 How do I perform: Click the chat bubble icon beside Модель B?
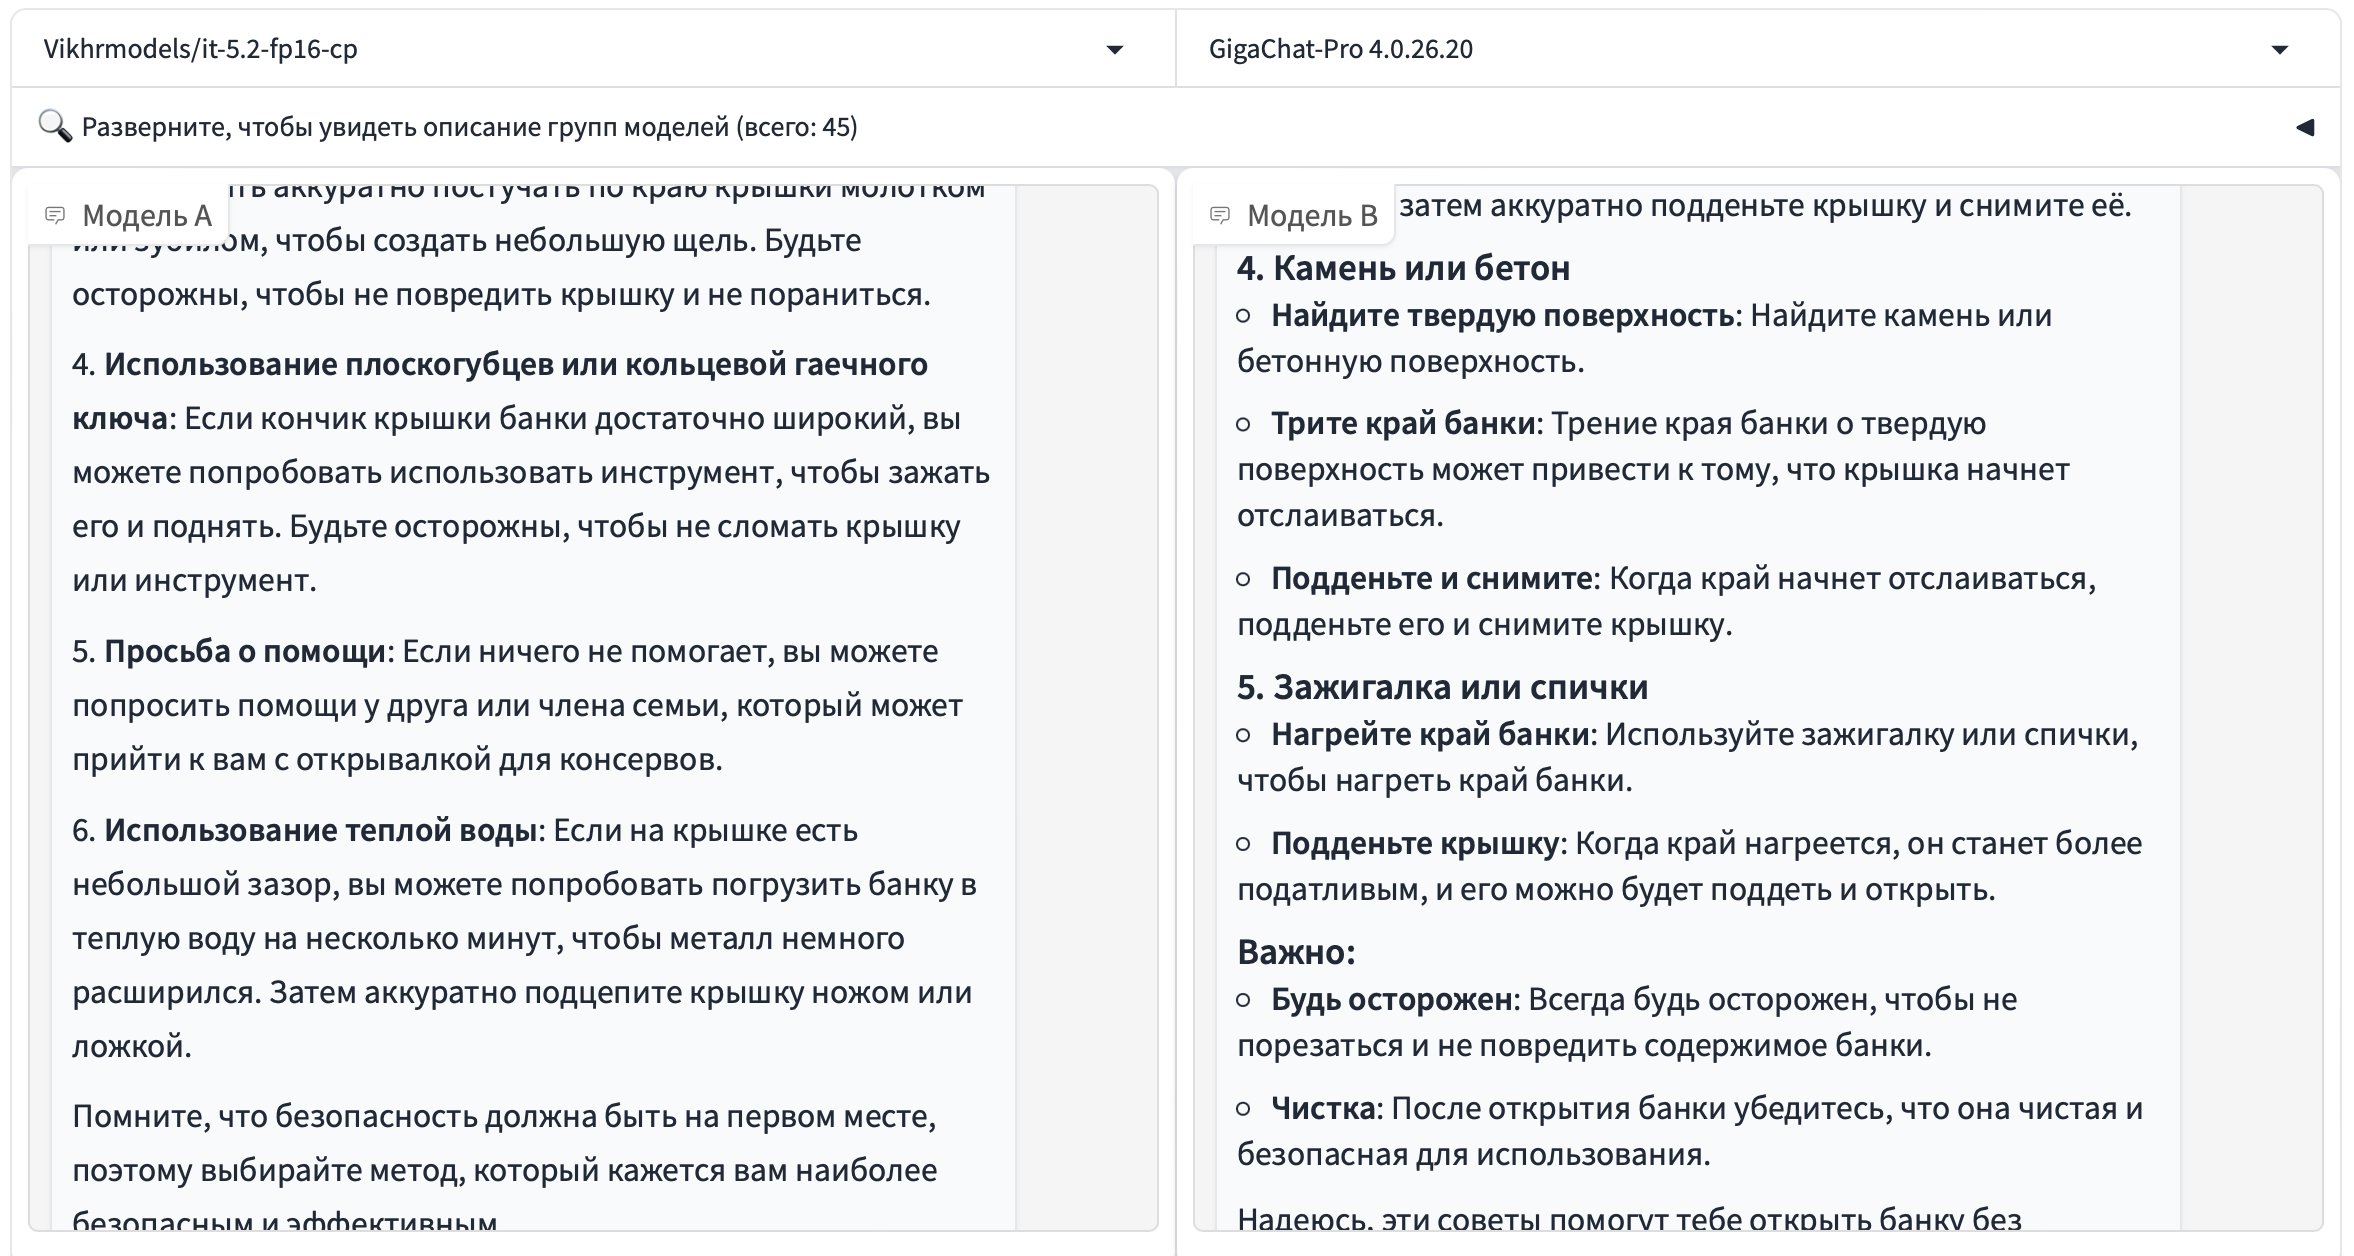point(1222,216)
